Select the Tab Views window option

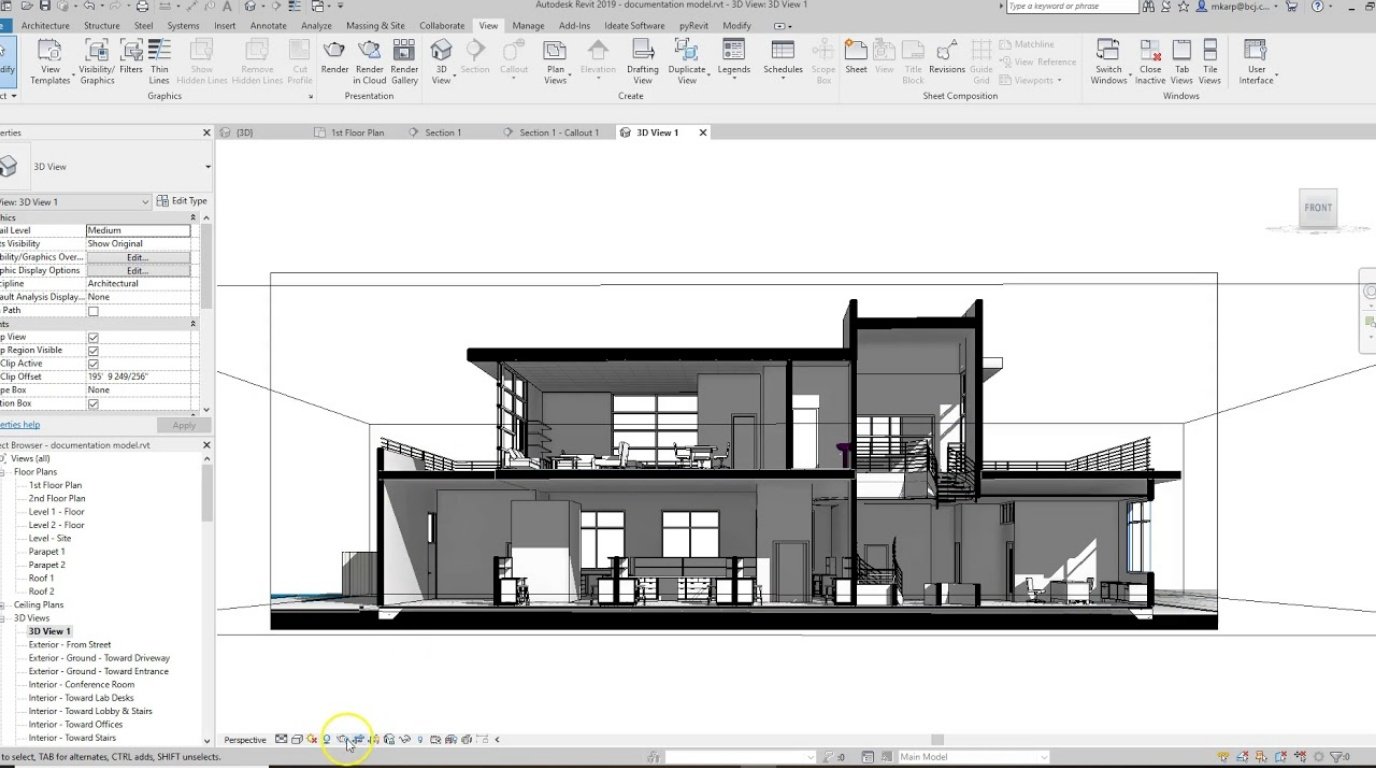click(1181, 61)
